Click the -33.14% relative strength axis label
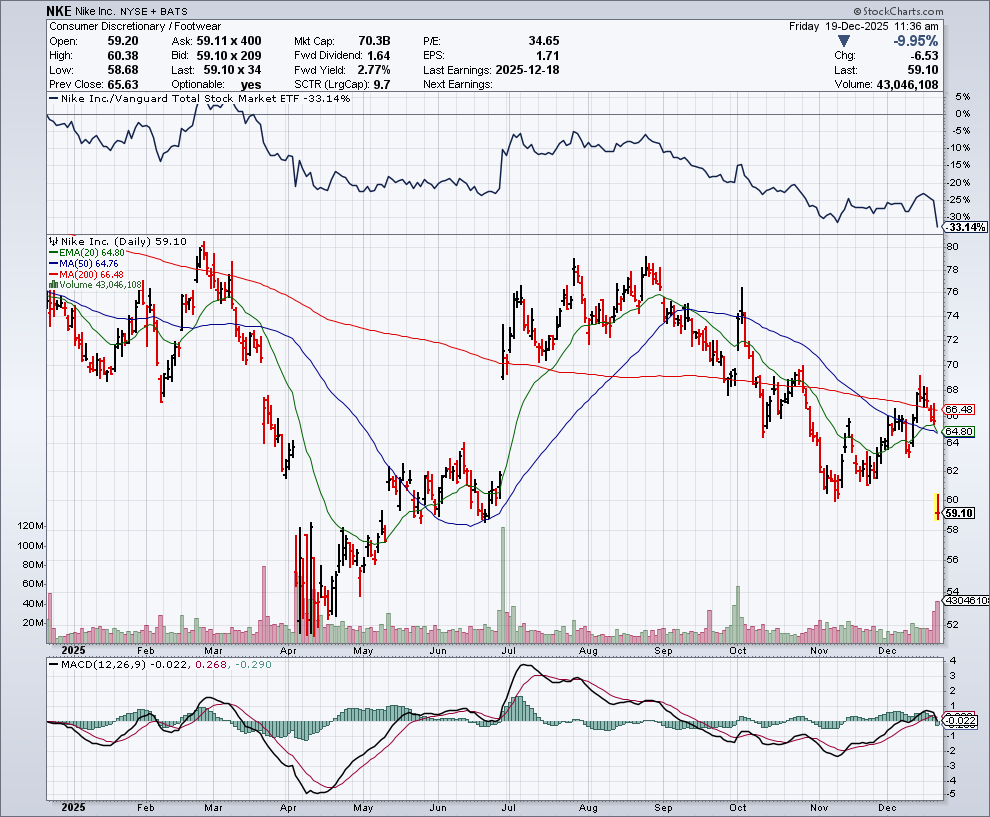Screen dimensions: 990x817 click(966, 228)
